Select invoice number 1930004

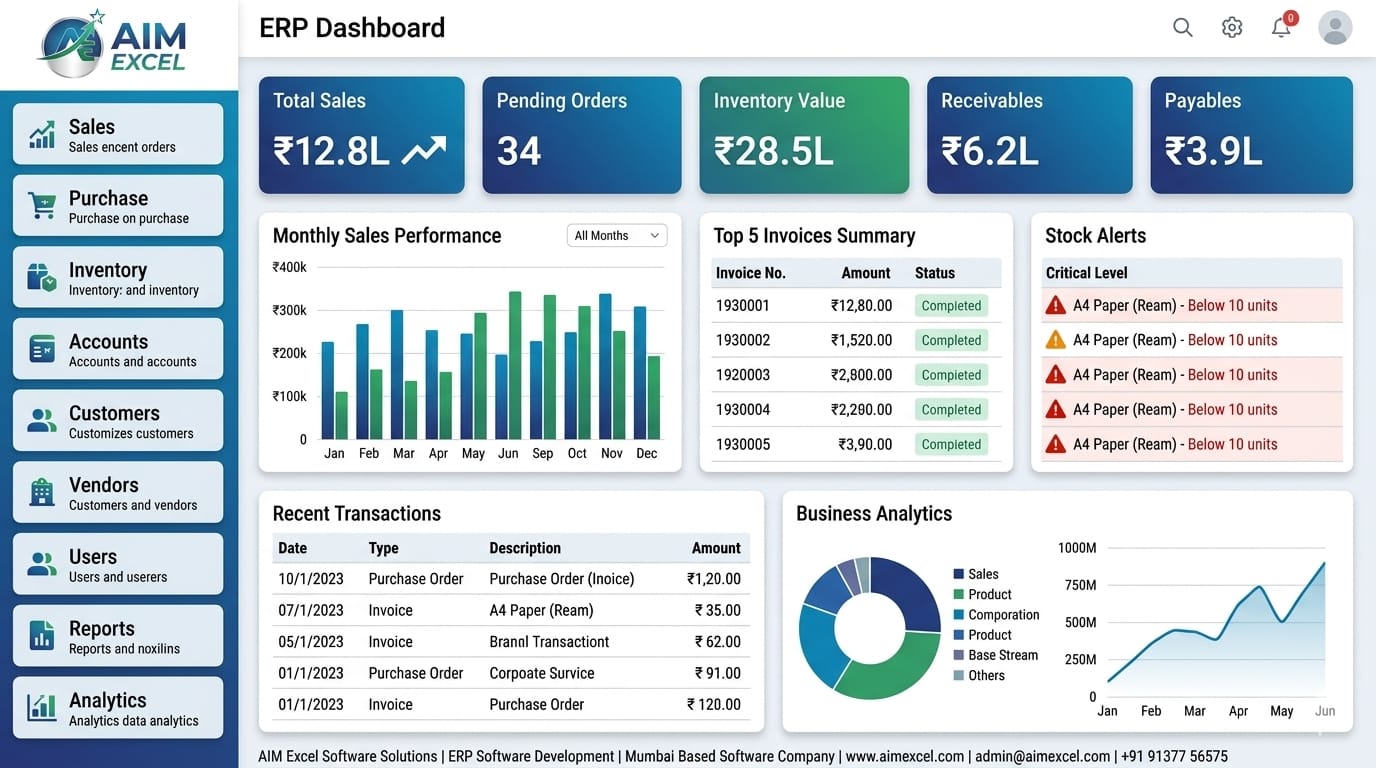(743, 409)
